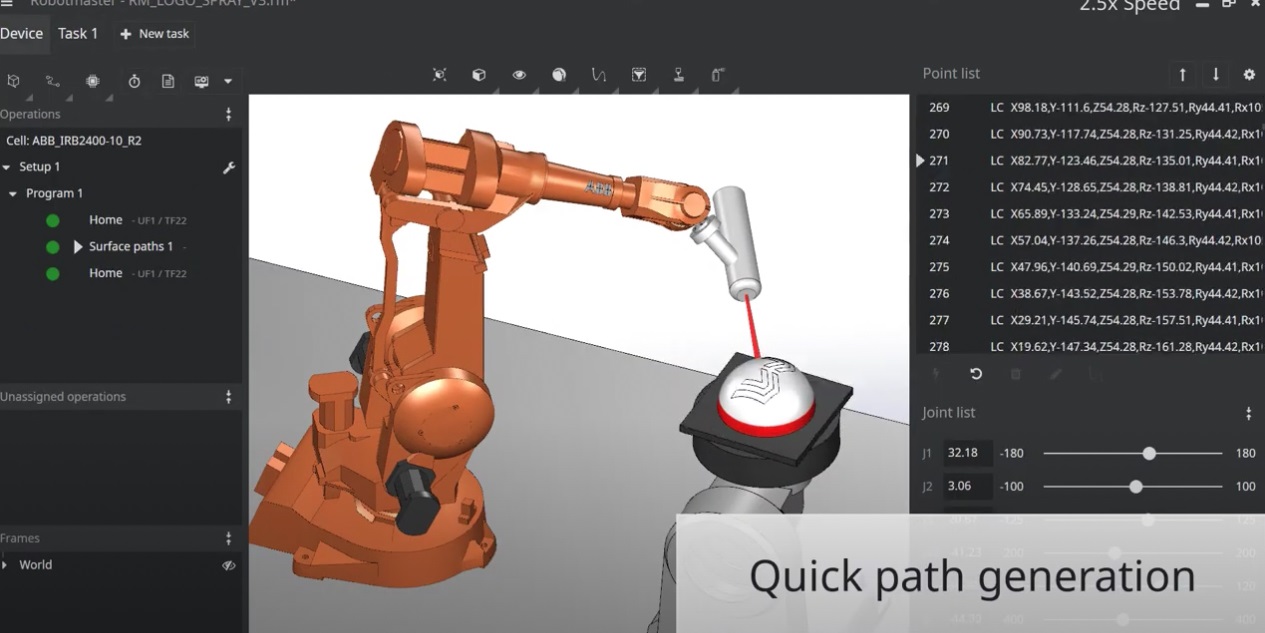Click the J2 joint value field
1265x633 pixels.
967,487
